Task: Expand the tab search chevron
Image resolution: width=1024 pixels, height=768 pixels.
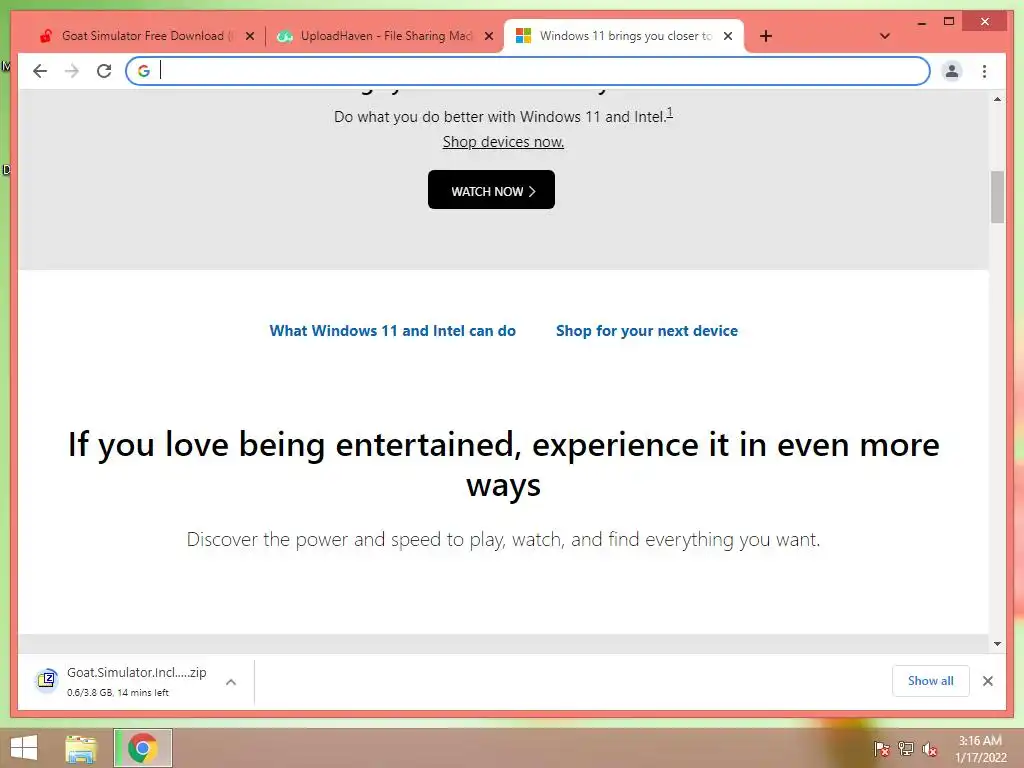Action: pyautogui.click(x=884, y=36)
